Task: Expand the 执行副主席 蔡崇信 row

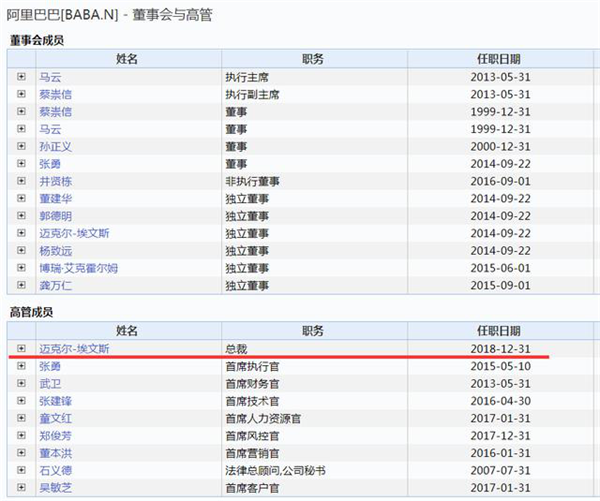Action: point(21,94)
